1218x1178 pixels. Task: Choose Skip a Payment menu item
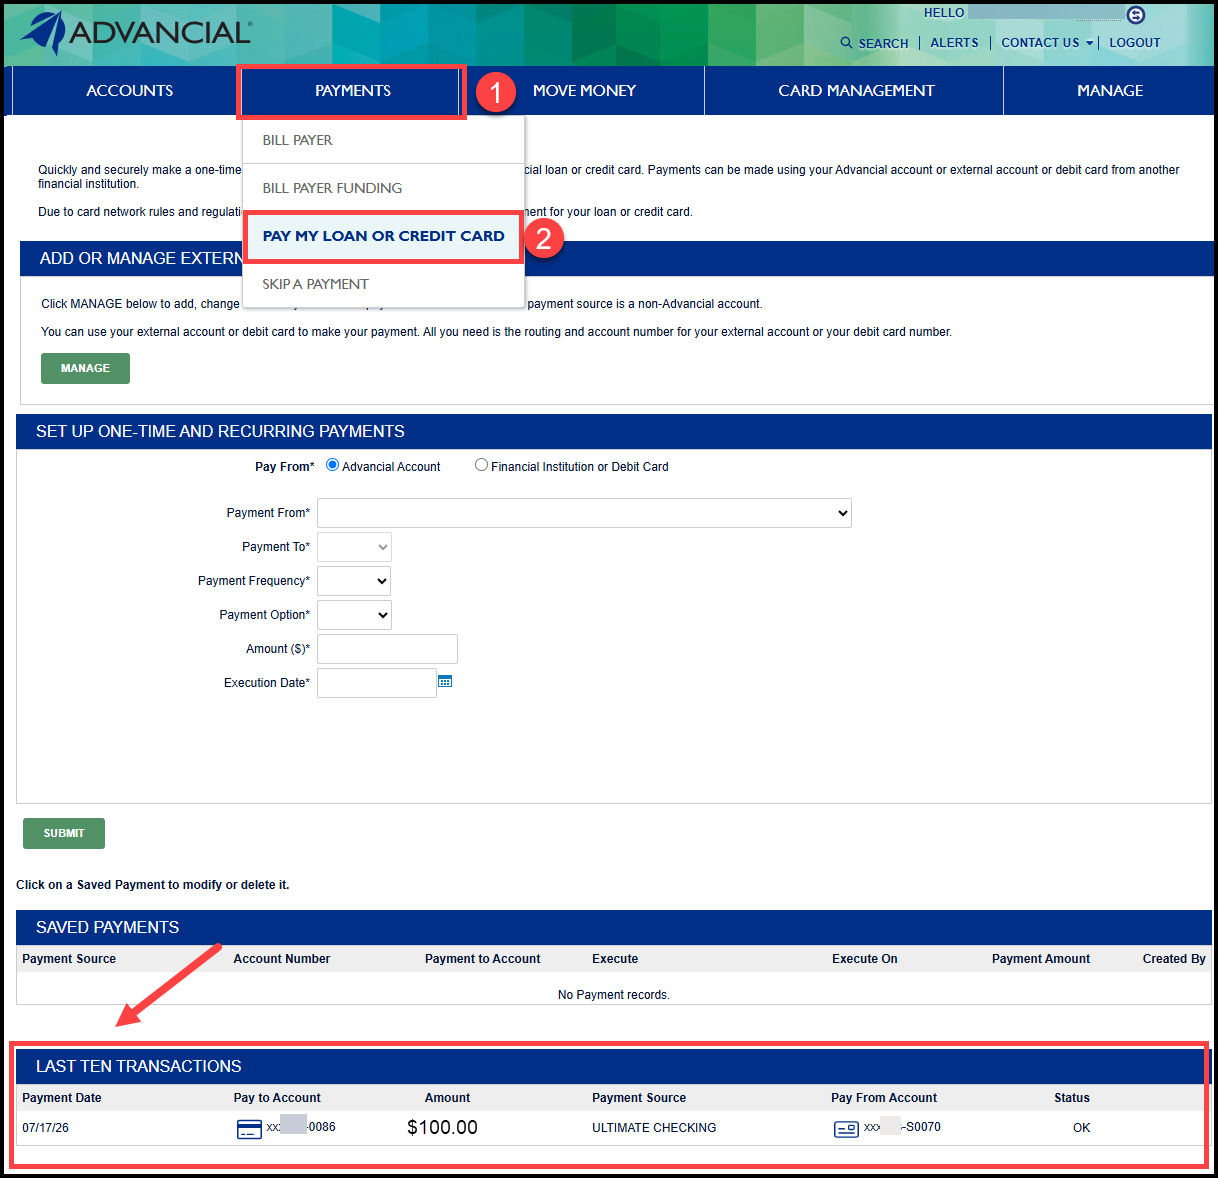point(383,284)
